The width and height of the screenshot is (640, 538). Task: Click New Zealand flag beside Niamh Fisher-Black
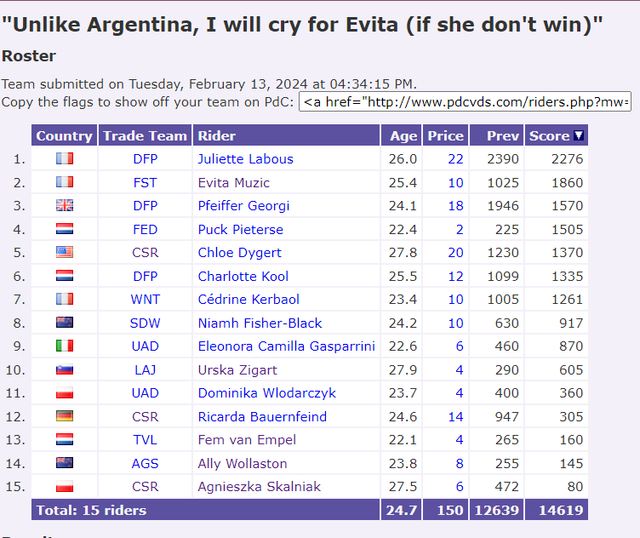coord(64,323)
